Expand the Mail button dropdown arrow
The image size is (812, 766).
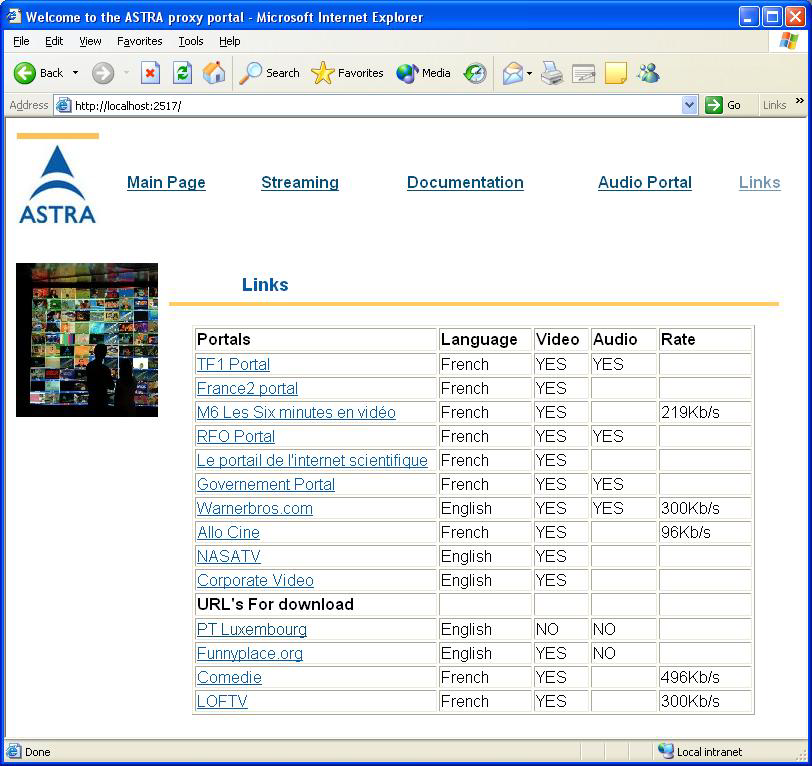(x=529, y=73)
